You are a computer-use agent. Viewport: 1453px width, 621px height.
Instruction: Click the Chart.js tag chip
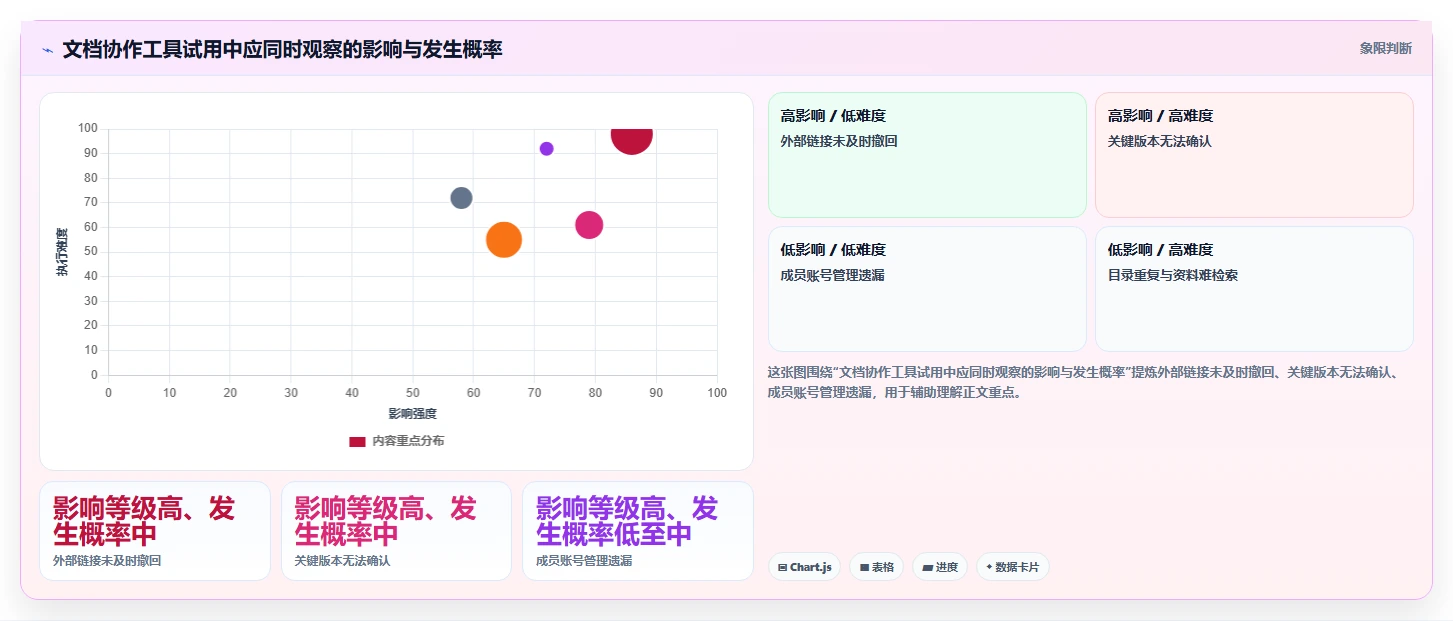pos(805,567)
